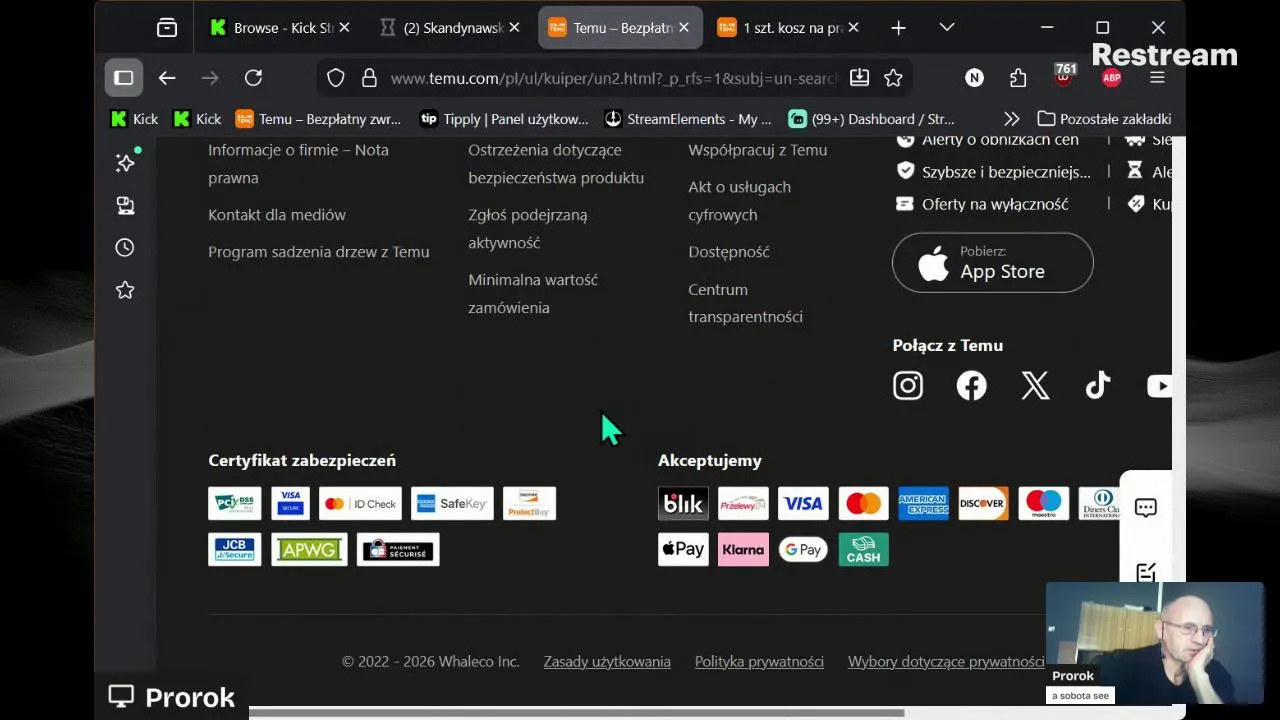Viewport: 1280px width, 720px height.
Task: Click the Visa payment logo
Action: coord(803,504)
